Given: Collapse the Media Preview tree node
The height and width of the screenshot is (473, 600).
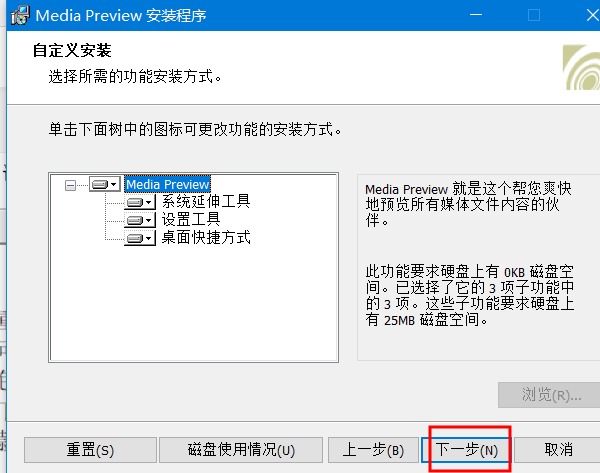Looking at the screenshot, I should [x=70, y=186].
